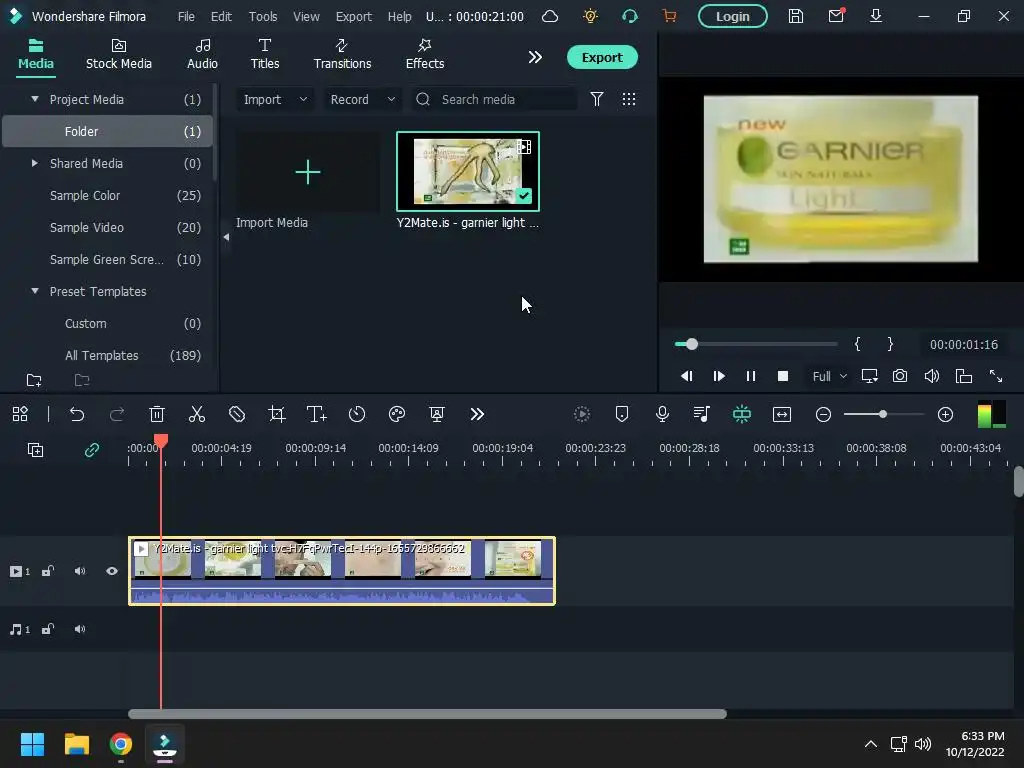Open the Import dropdown

tap(275, 99)
